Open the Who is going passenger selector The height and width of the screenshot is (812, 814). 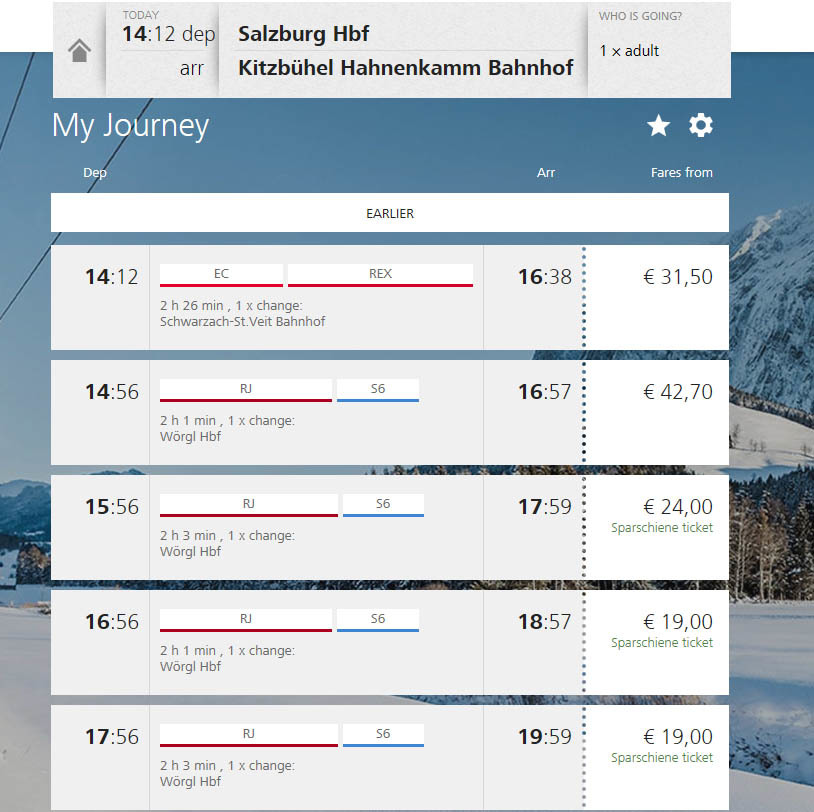[x=658, y=49]
